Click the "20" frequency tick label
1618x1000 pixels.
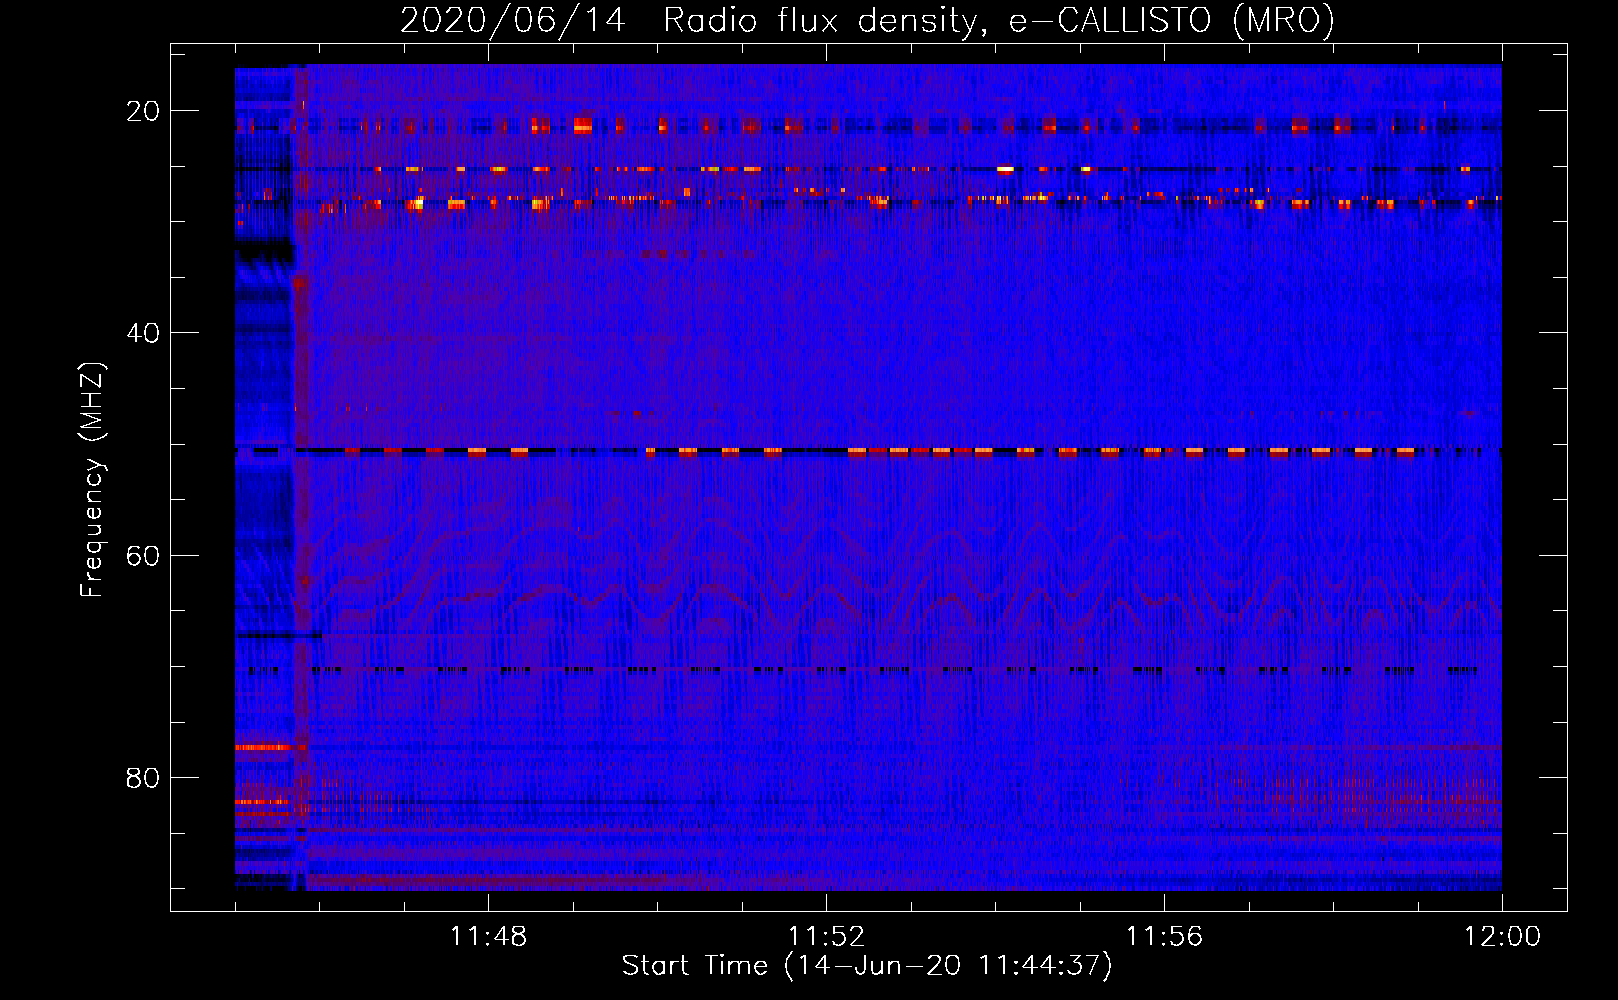click(143, 111)
